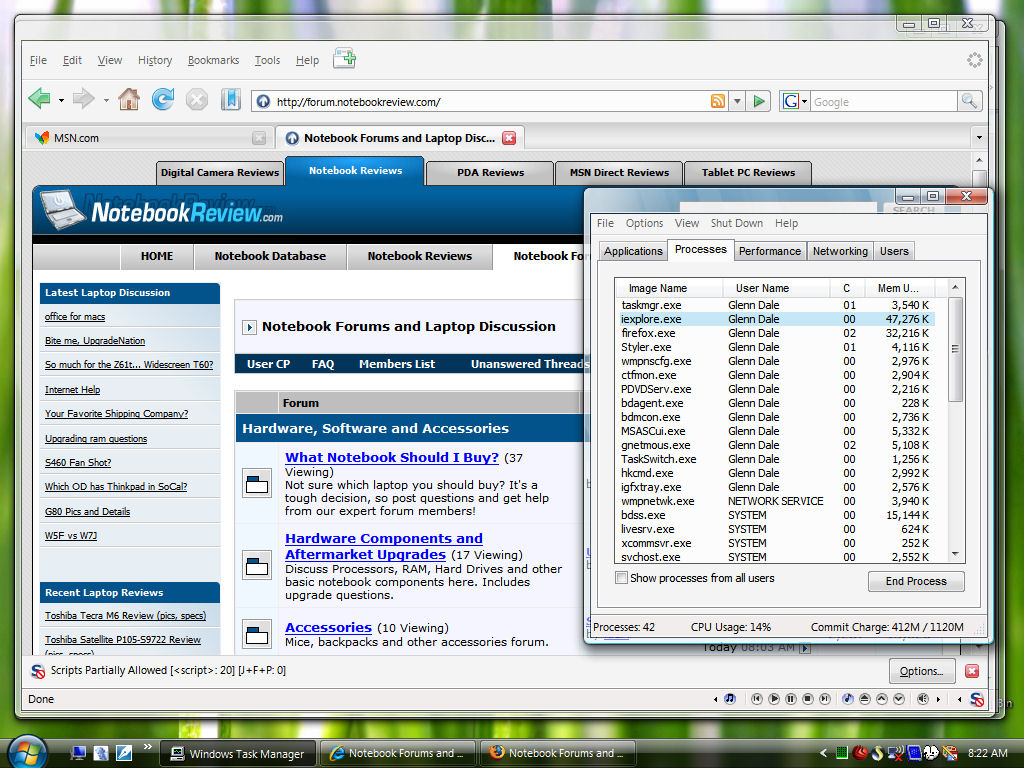Open the Bookmarks sidebar icon in the toolbar
1024x768 pixels.
(231, 99)
